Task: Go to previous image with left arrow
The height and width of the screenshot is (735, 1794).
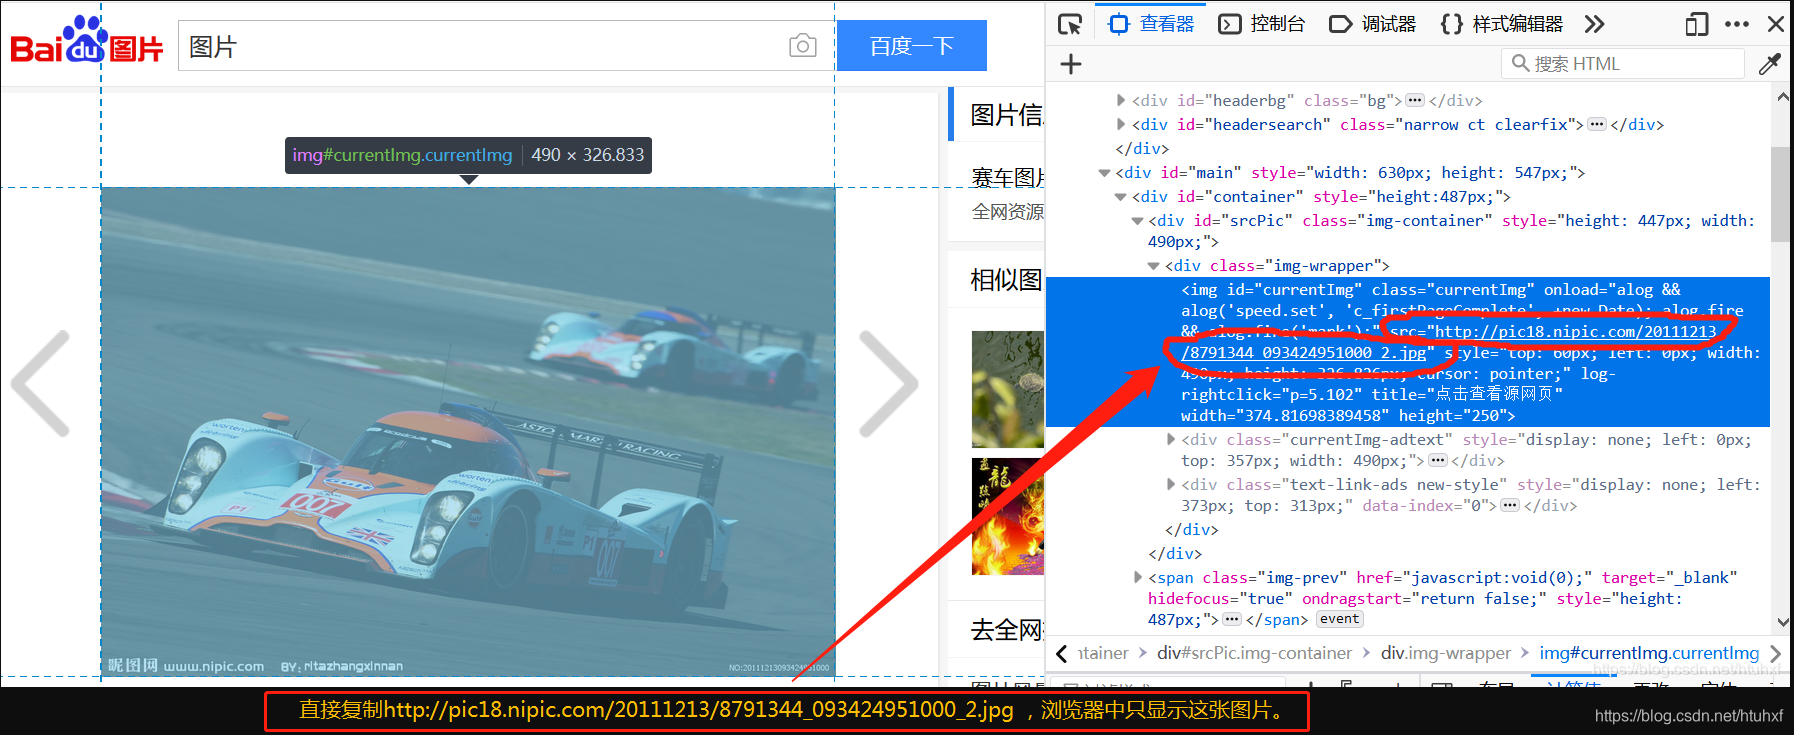Action: [41, 383]
